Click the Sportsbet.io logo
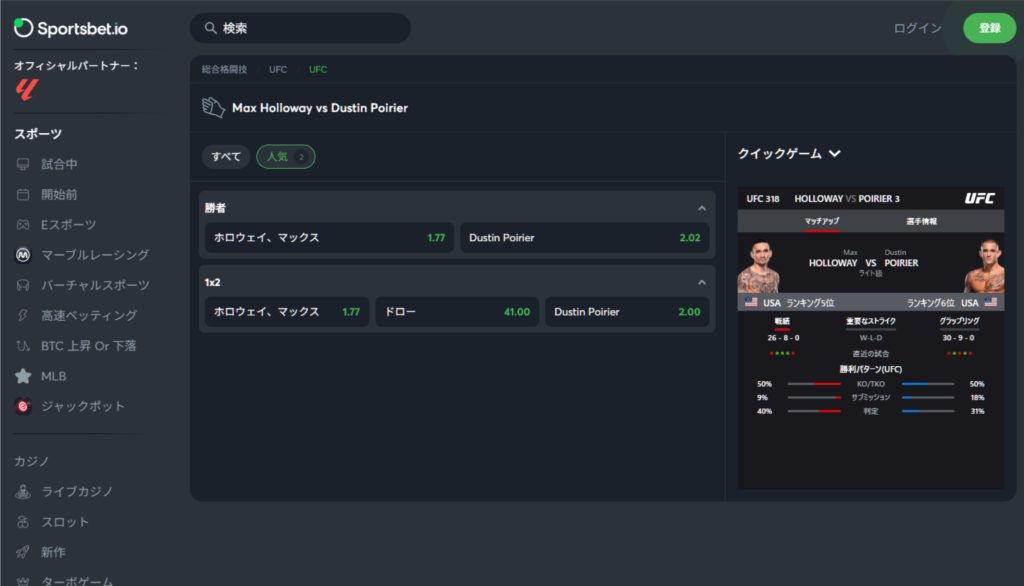1024x586 pixels. coord(71,28)
